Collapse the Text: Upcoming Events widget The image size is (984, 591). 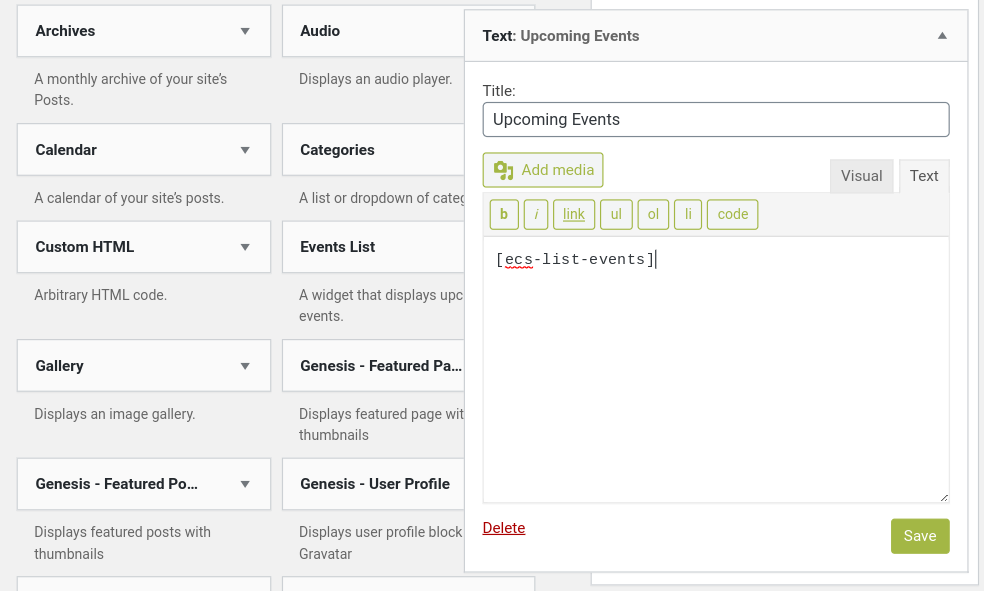pyautogui.click(x=942, y=36)
